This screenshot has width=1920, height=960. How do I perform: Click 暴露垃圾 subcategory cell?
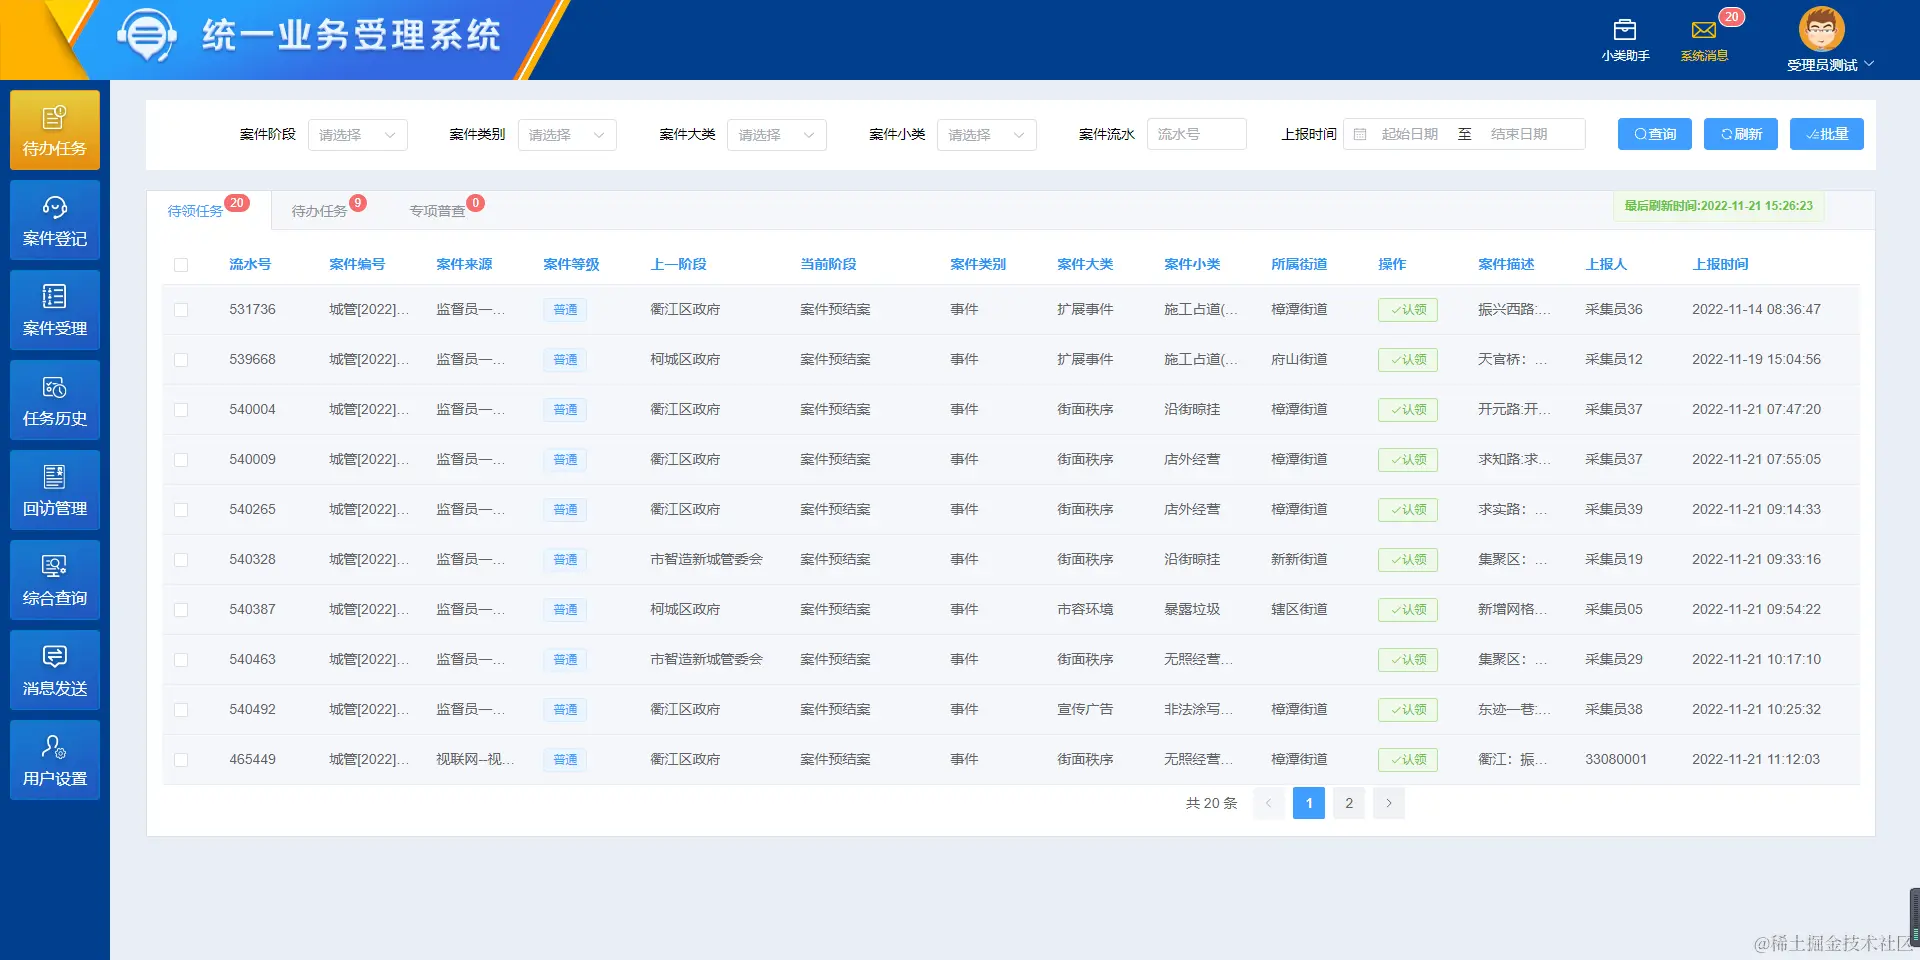tap(1192, 610)
